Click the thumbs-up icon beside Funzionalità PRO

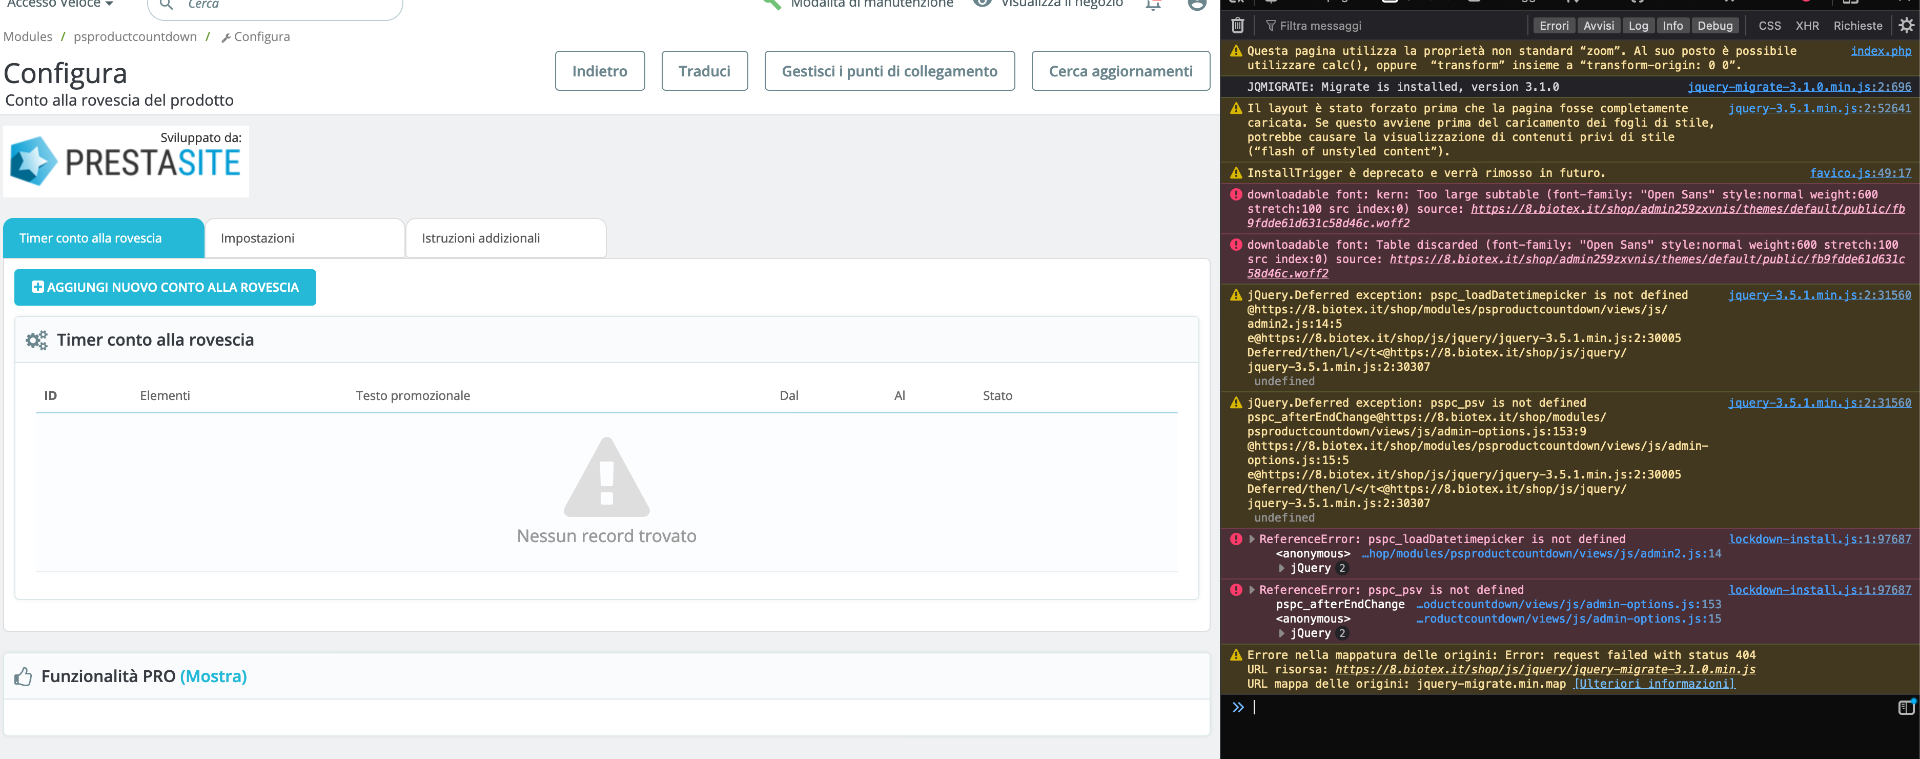[x=23, y=677]
